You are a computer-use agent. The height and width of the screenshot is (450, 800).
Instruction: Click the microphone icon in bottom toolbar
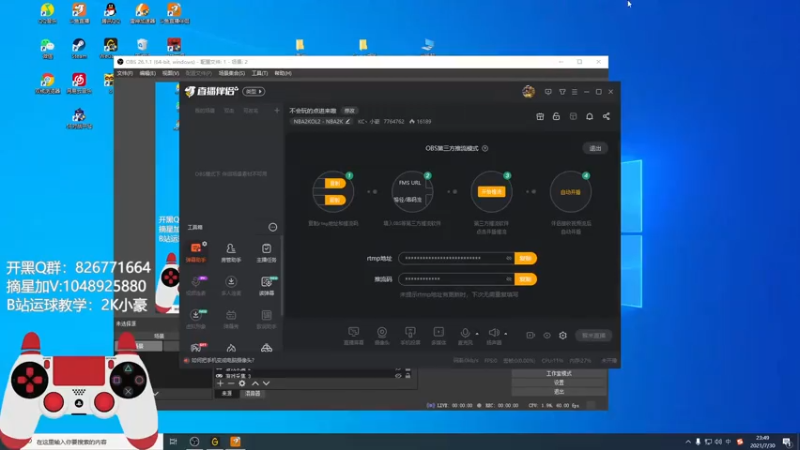tap(465, 334)
